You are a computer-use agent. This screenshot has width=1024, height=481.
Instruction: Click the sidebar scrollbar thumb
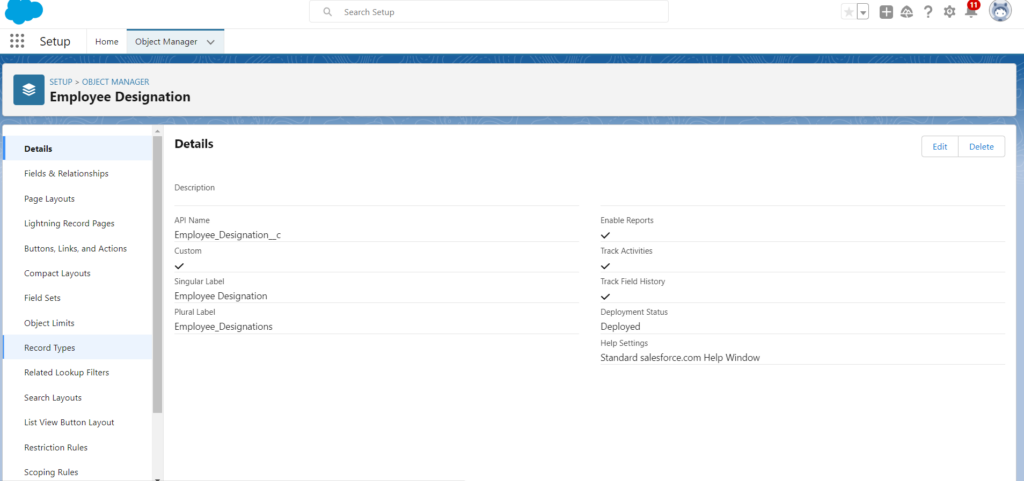tap(157, 274)
